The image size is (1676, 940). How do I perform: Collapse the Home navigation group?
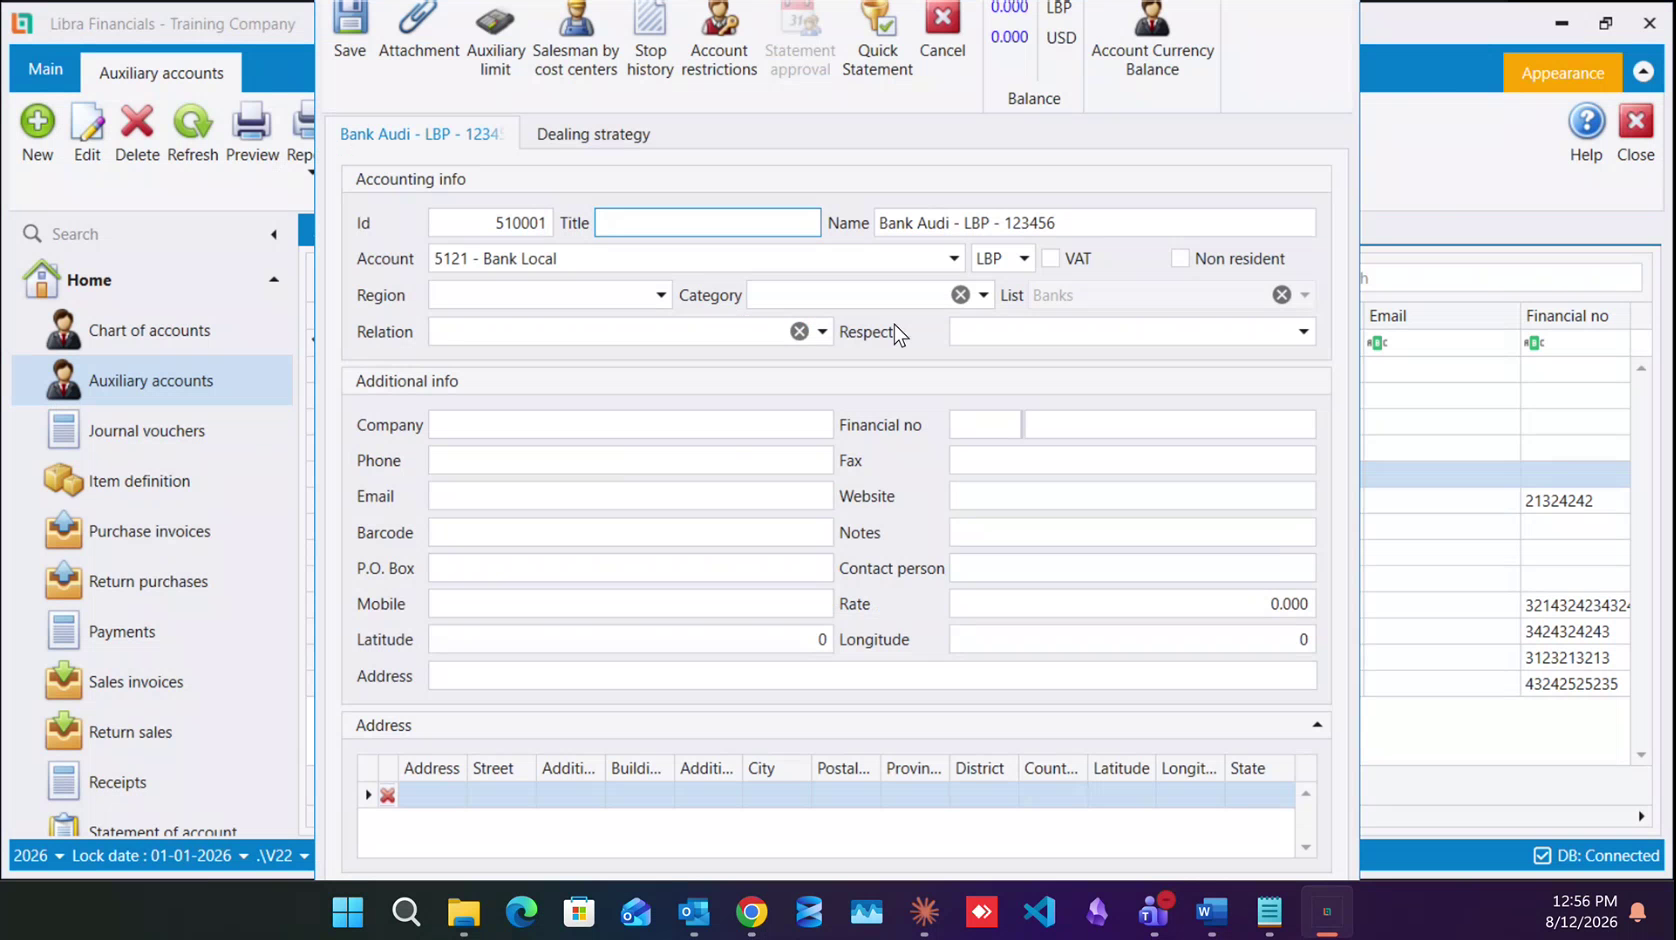pos(273,280)
